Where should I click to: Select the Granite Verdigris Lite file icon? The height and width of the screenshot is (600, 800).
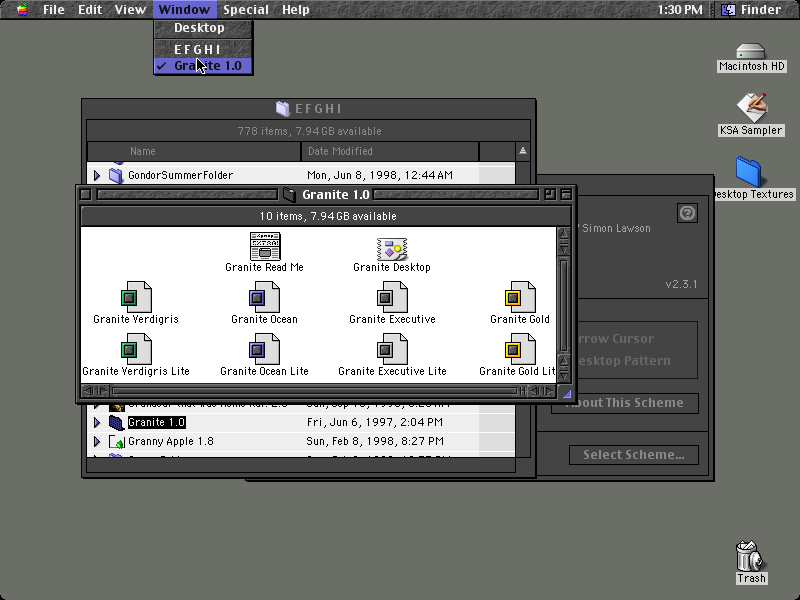(x=136, y=349)
